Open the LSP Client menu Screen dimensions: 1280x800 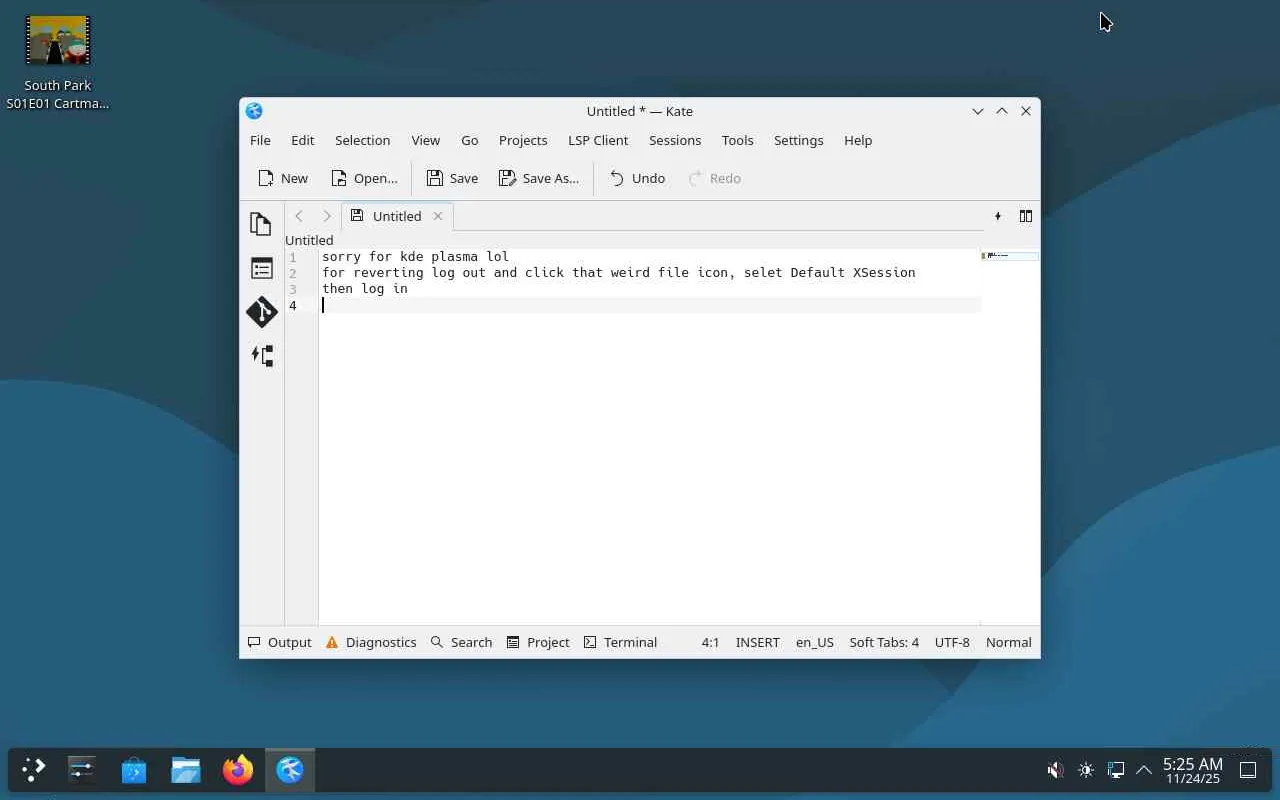pos(598,140)
